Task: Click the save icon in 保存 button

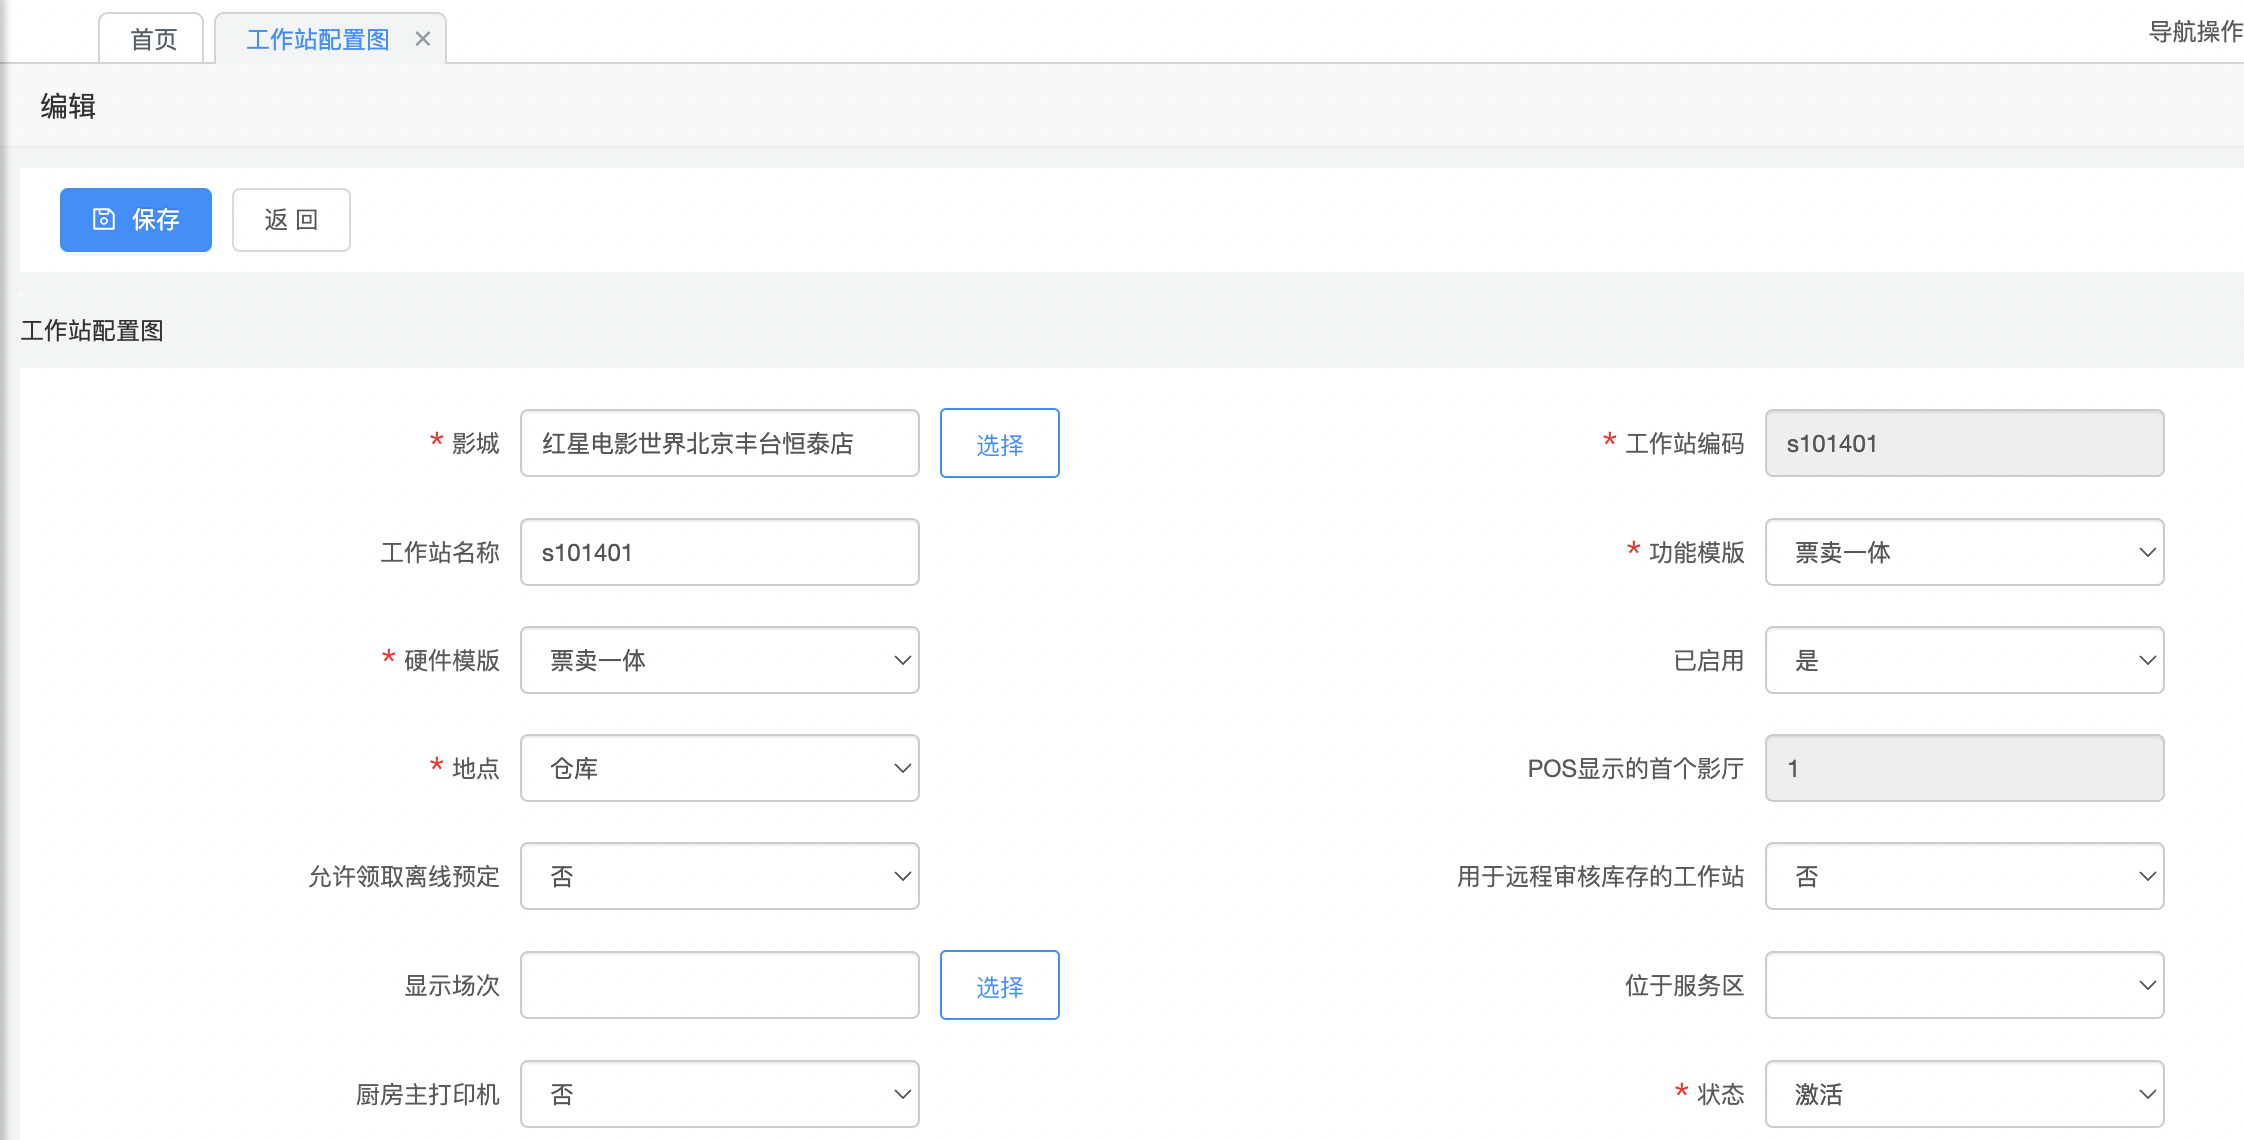Action: 104,219
